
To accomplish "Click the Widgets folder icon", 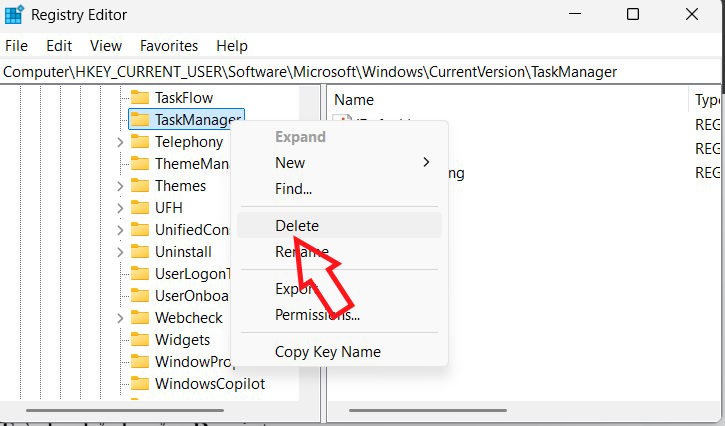I will pos(140,340).
